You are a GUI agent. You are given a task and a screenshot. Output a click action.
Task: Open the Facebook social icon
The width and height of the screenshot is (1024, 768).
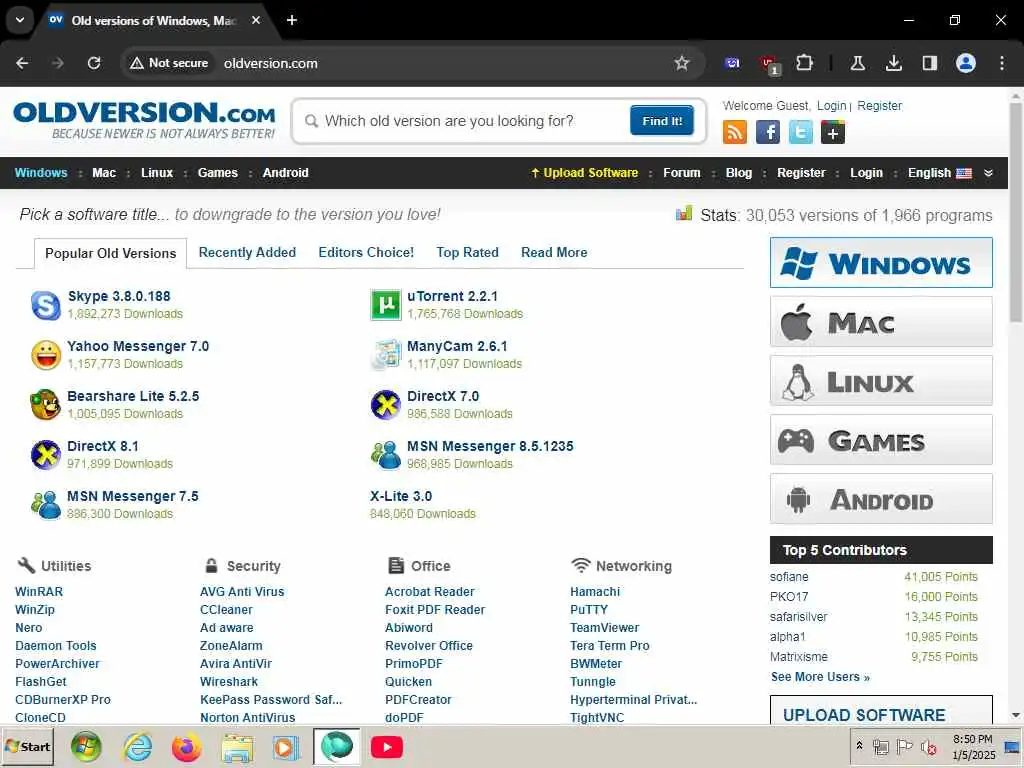point(767,133)
